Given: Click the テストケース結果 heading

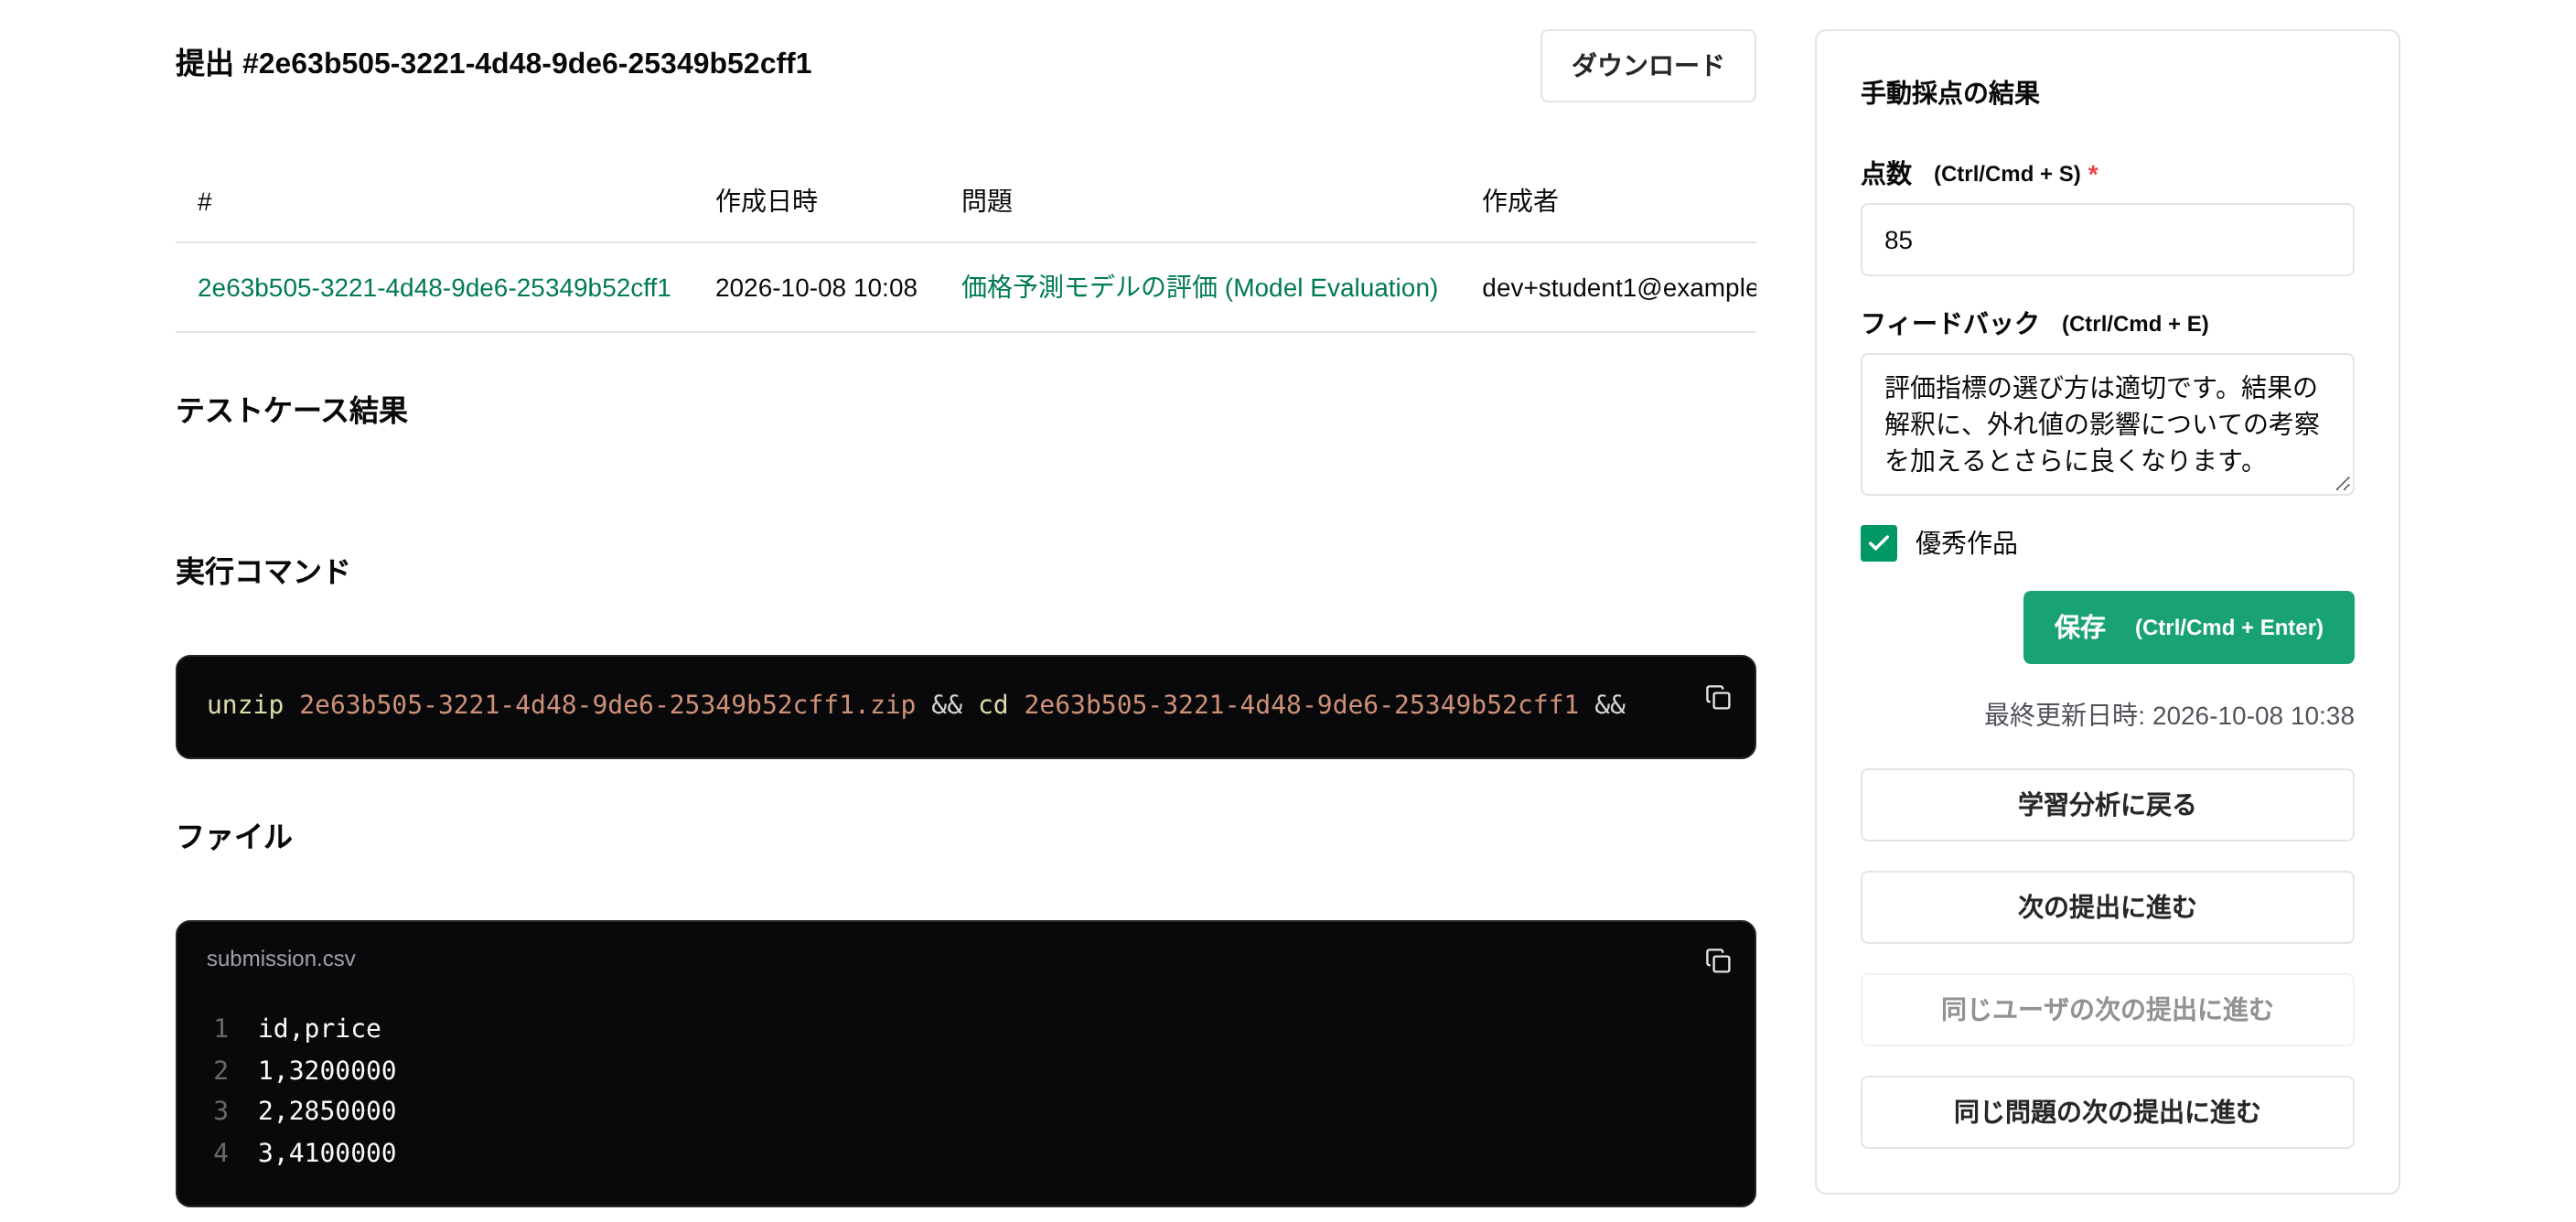Looking at the screenshot, I should click(291, 410).
